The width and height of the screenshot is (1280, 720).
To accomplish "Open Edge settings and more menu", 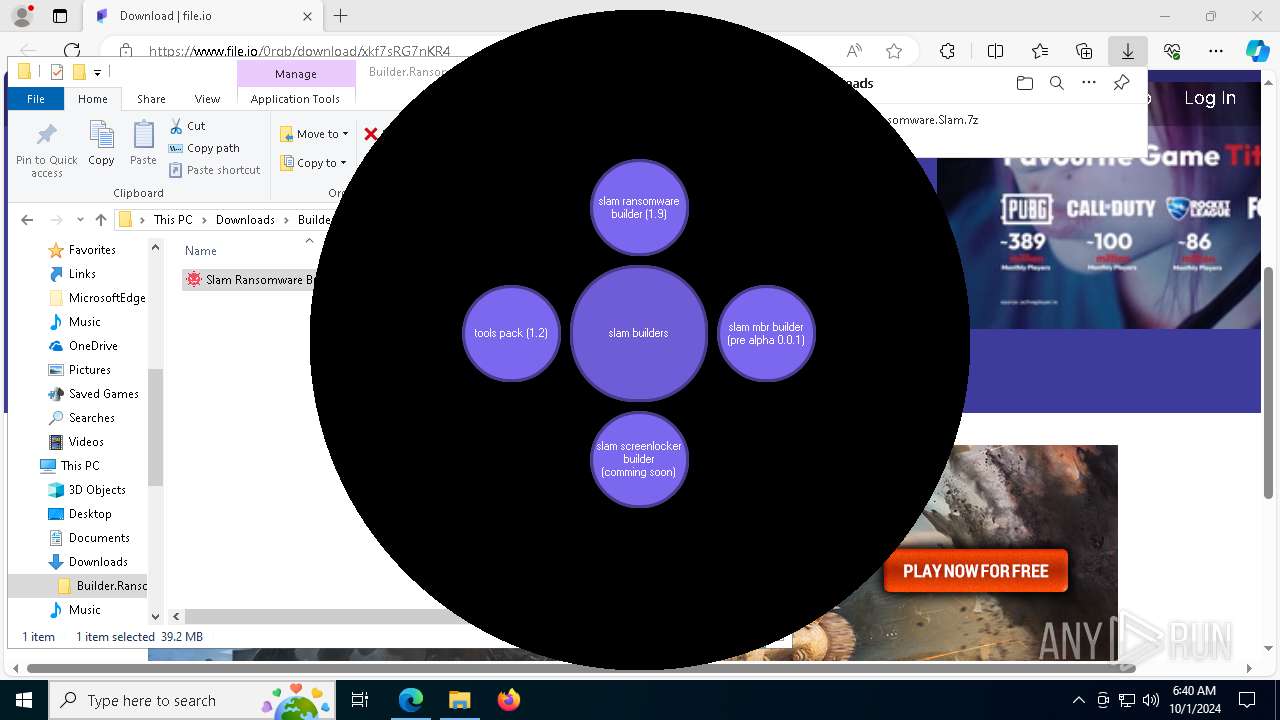I will pos(1216,51).
